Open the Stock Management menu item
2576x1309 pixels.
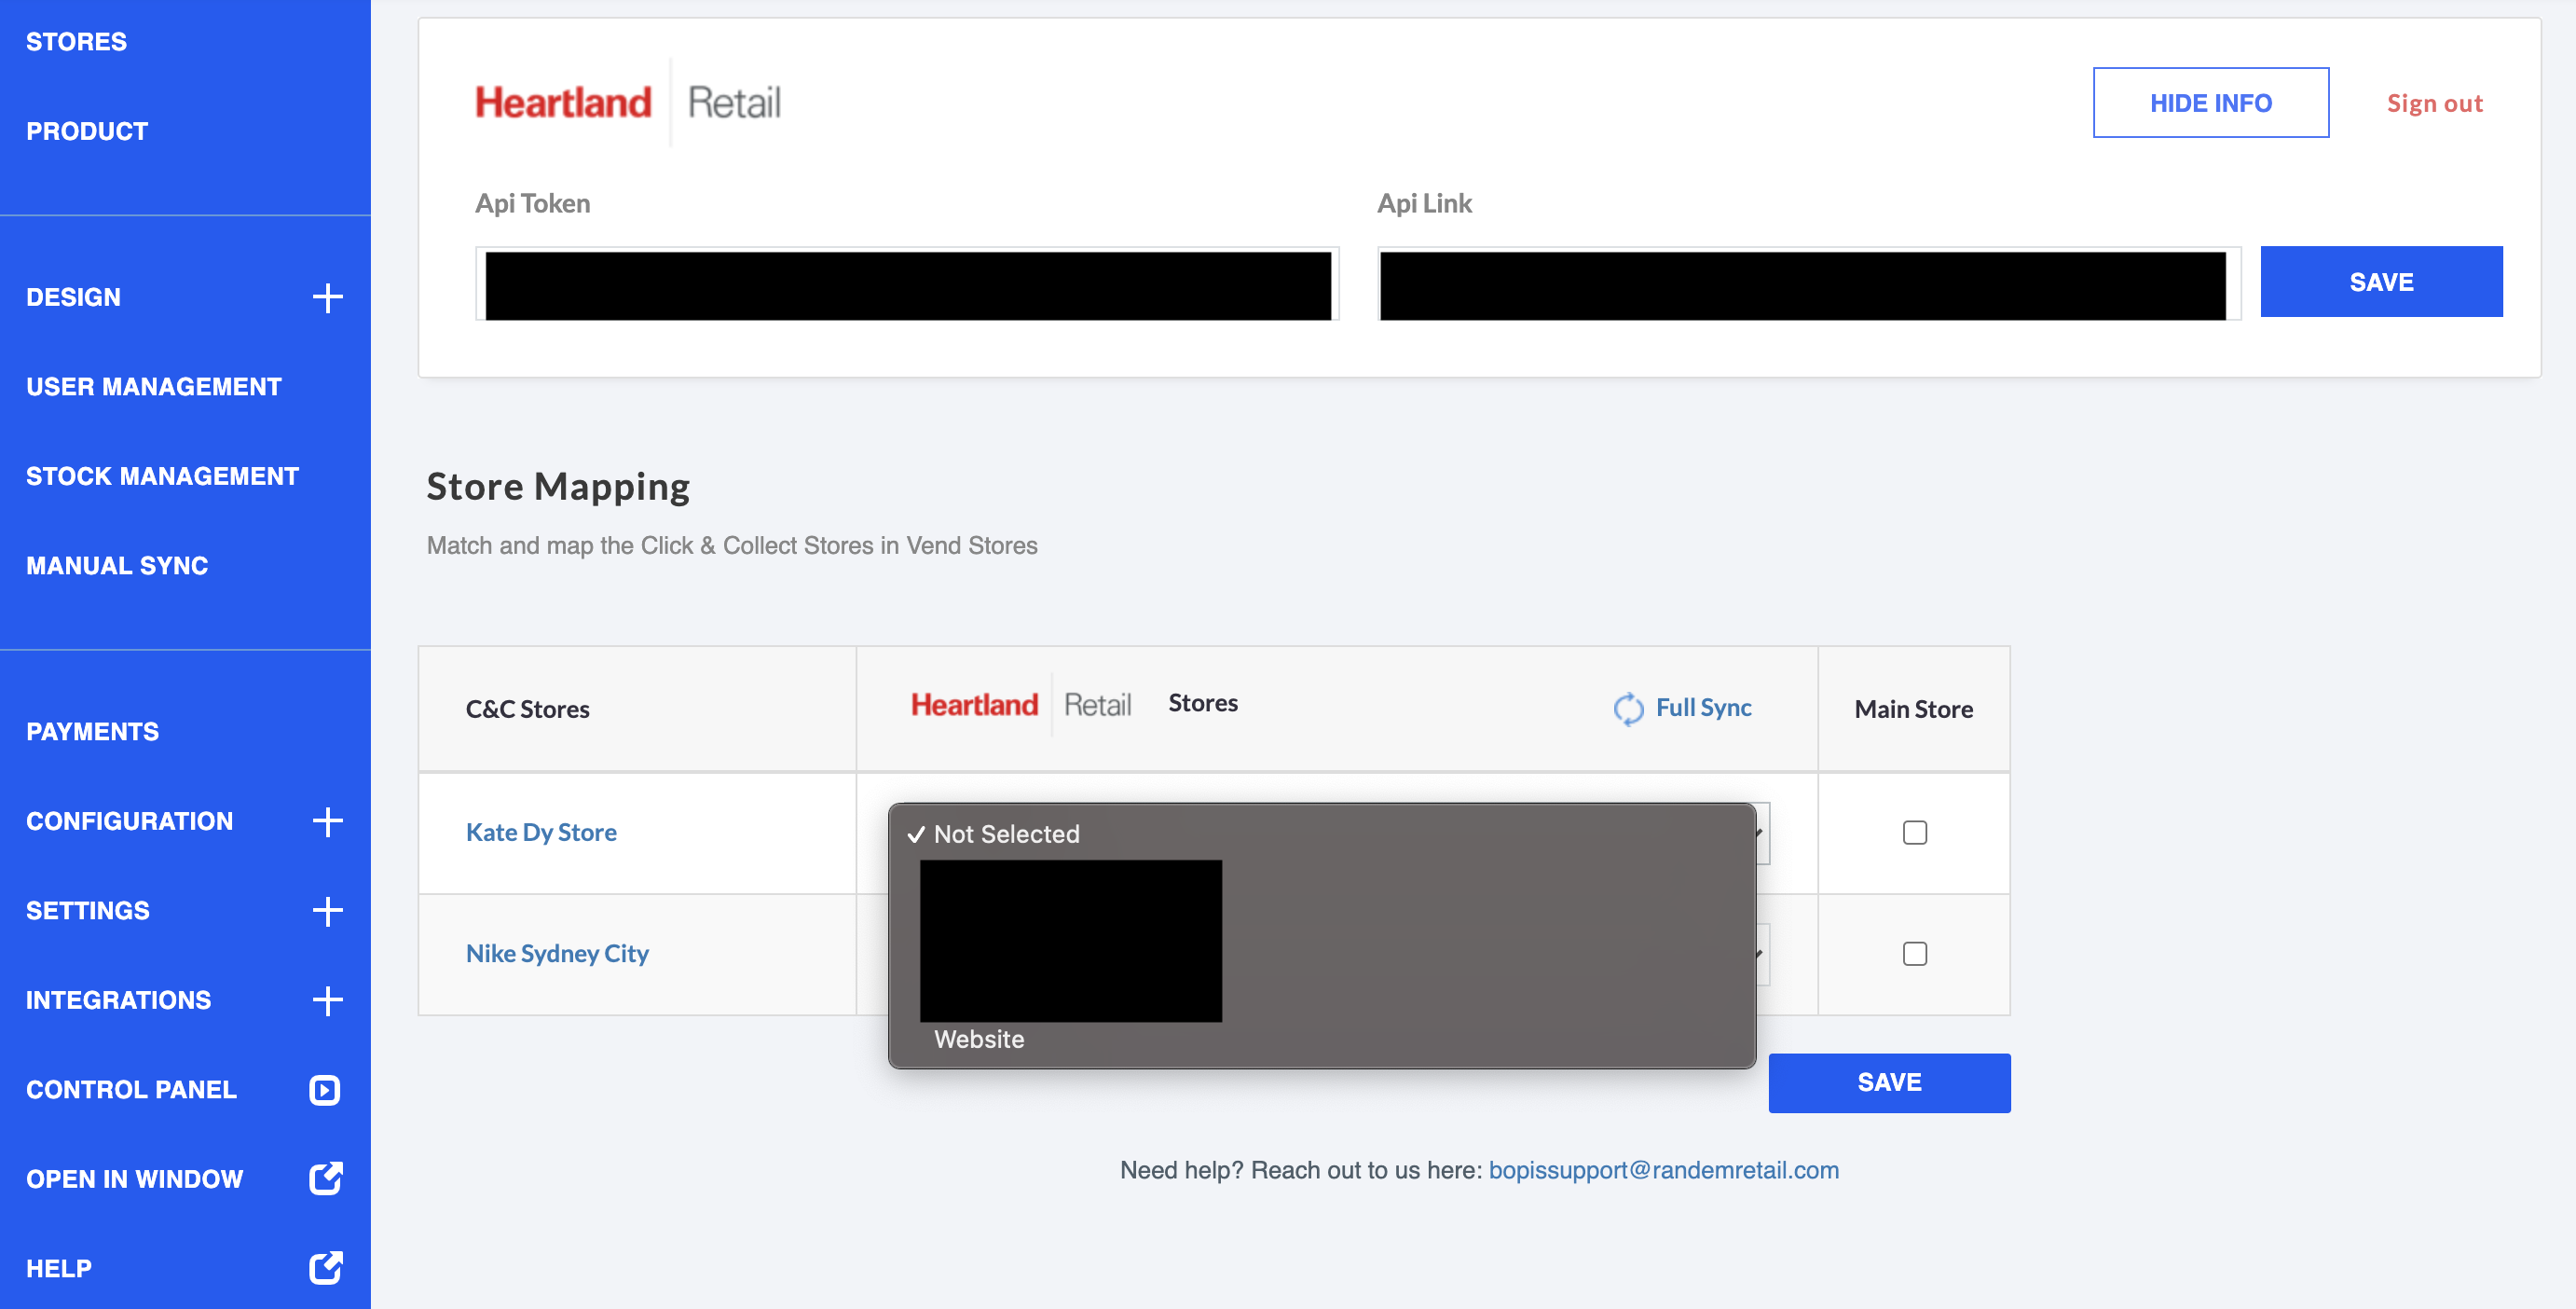162,476
